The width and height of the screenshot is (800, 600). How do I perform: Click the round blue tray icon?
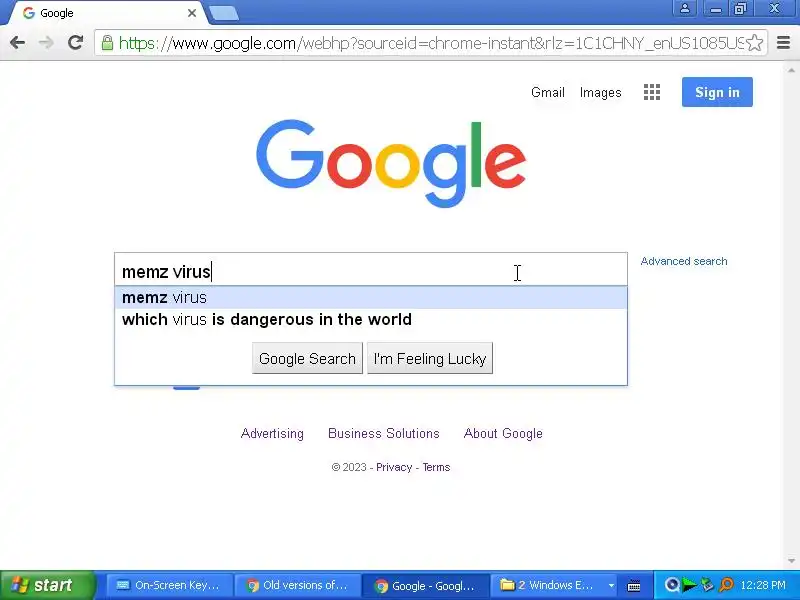click(672, 585)
